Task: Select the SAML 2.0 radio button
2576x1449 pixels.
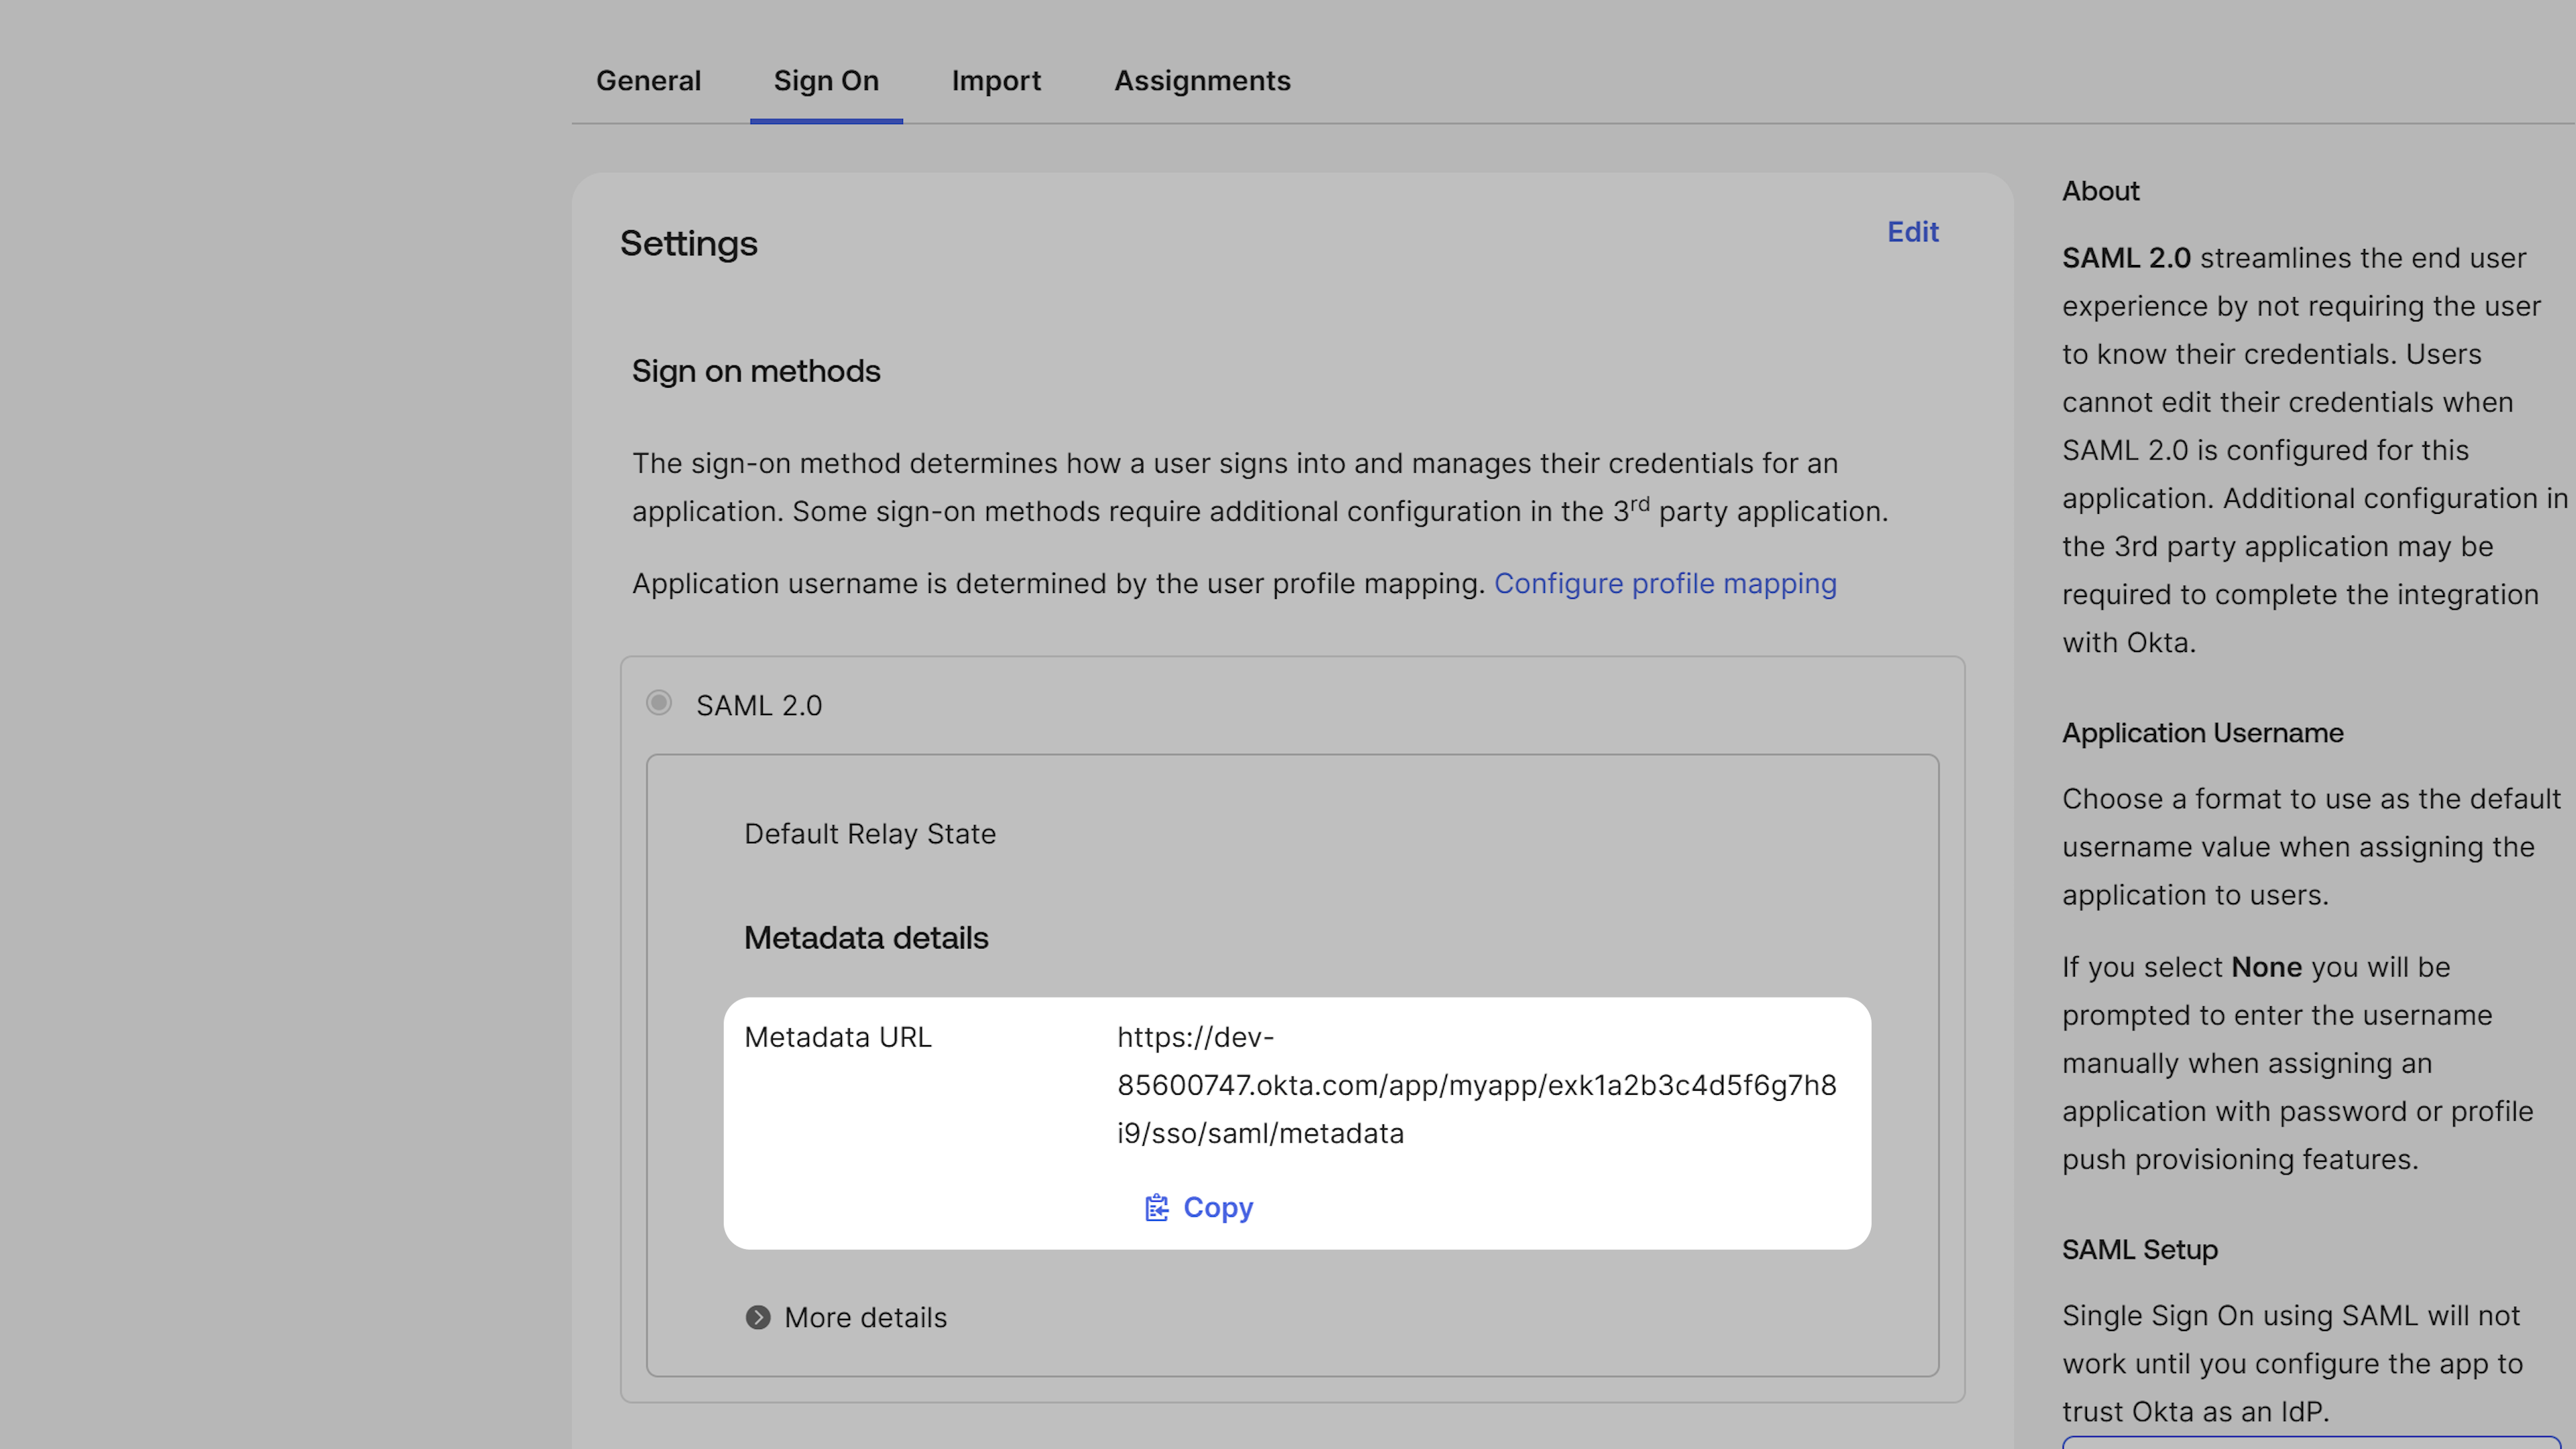Action: pos(658,703)
